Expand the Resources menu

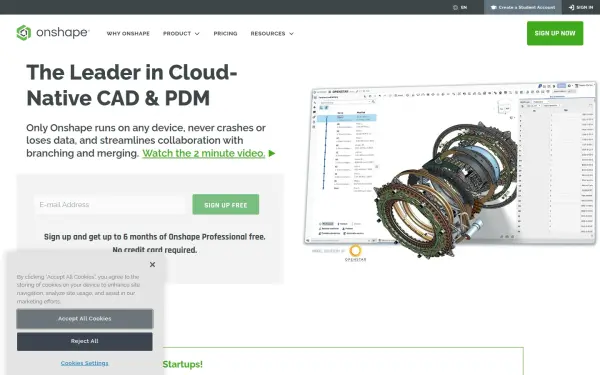272,34
